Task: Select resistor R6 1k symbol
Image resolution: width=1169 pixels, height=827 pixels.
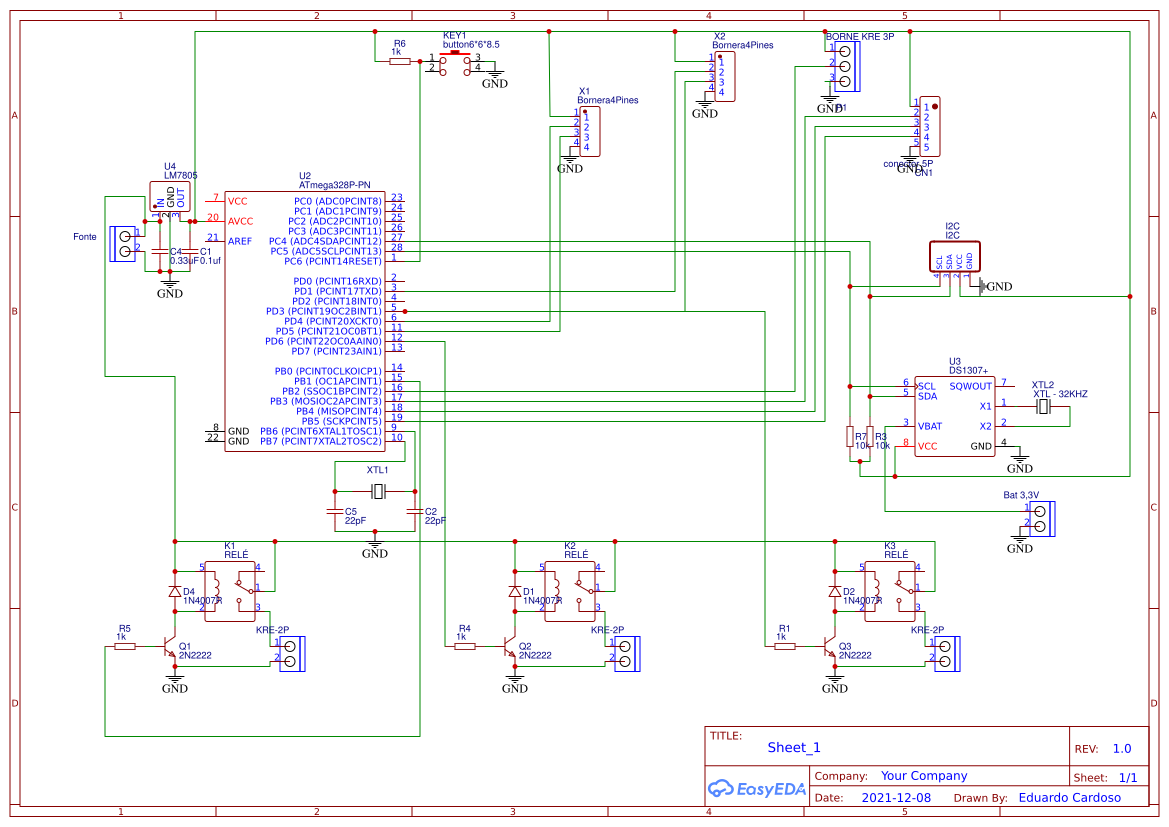Action: point(400,60)
